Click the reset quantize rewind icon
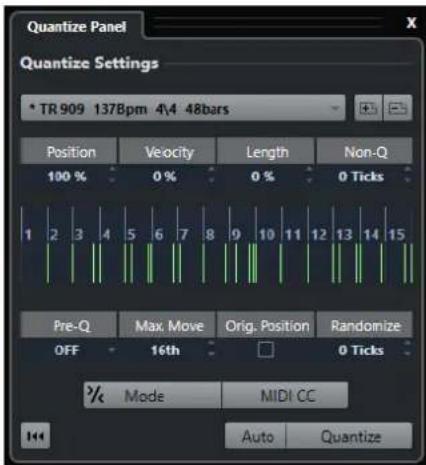 35,436
